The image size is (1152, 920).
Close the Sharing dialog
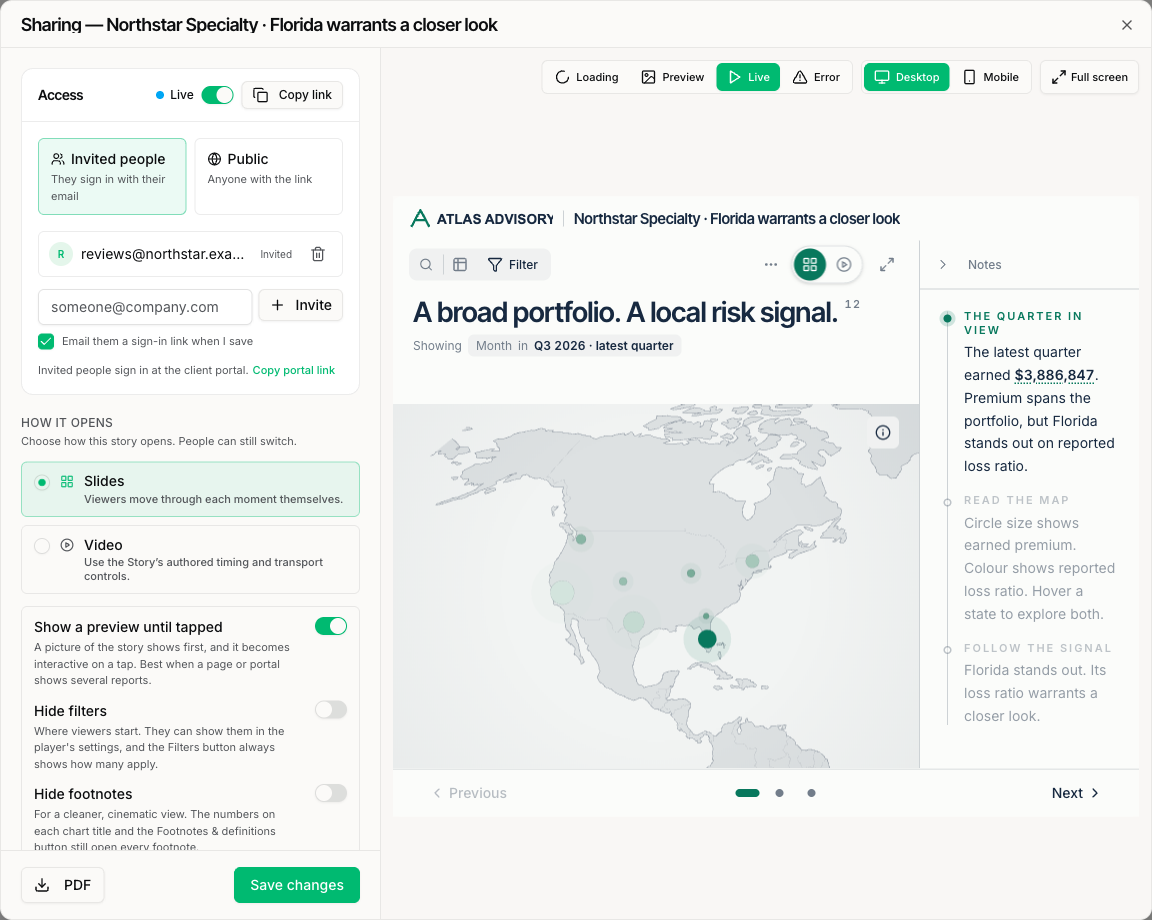tap(1127, 25)
